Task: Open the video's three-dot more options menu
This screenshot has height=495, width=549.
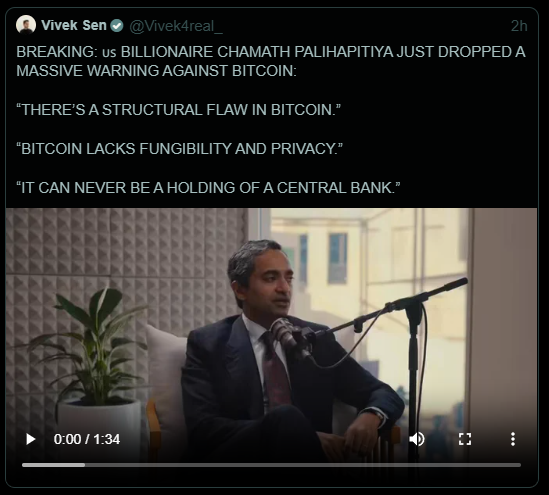Action: [513, 439]
